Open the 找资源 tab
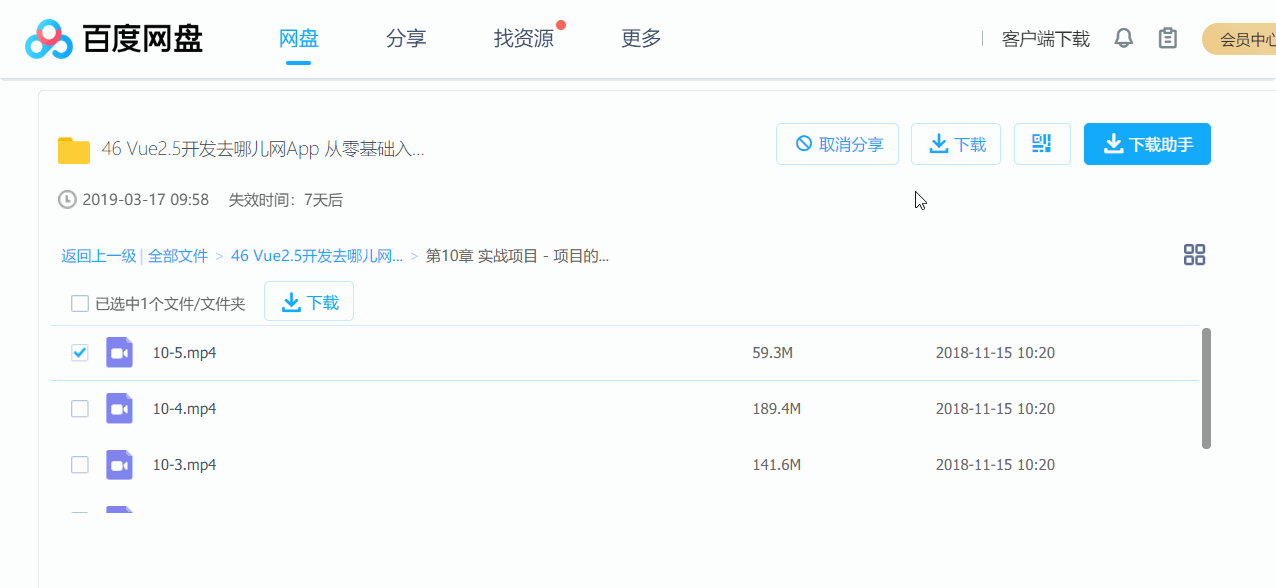This screenshot has height=588, width=1276. tap(524, 39)
